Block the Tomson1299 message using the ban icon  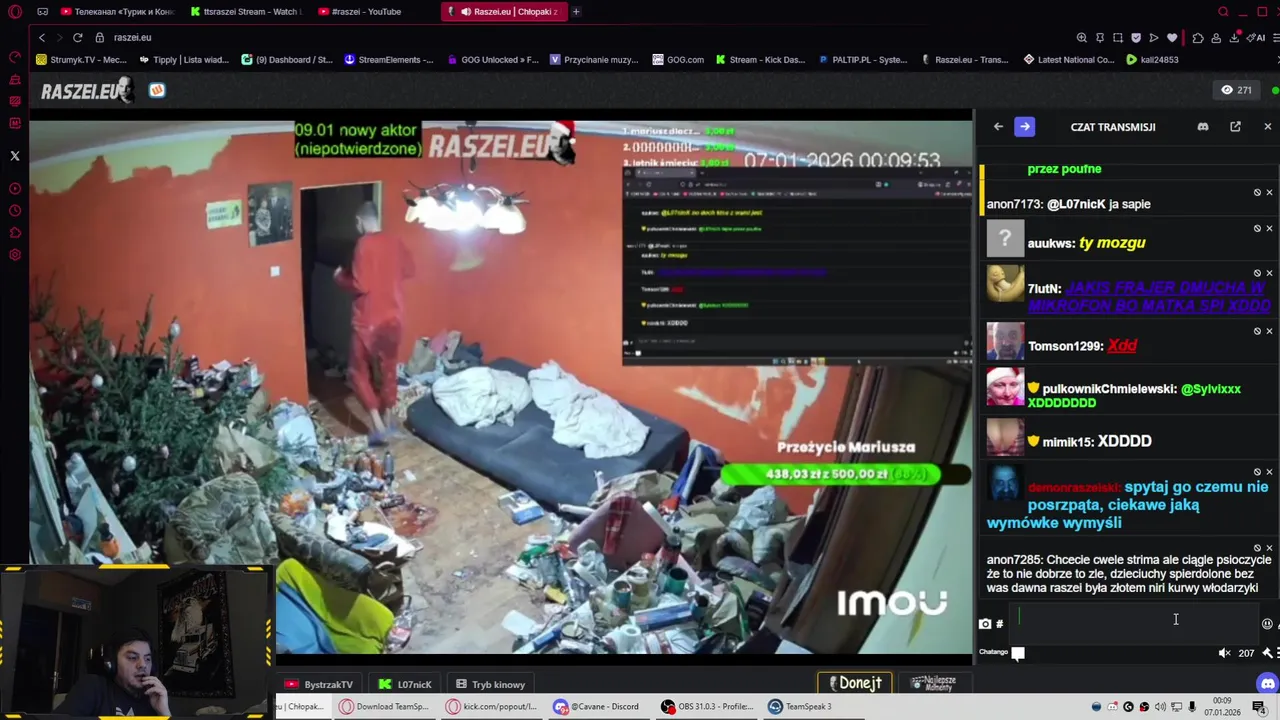(x=1258, y=331)
